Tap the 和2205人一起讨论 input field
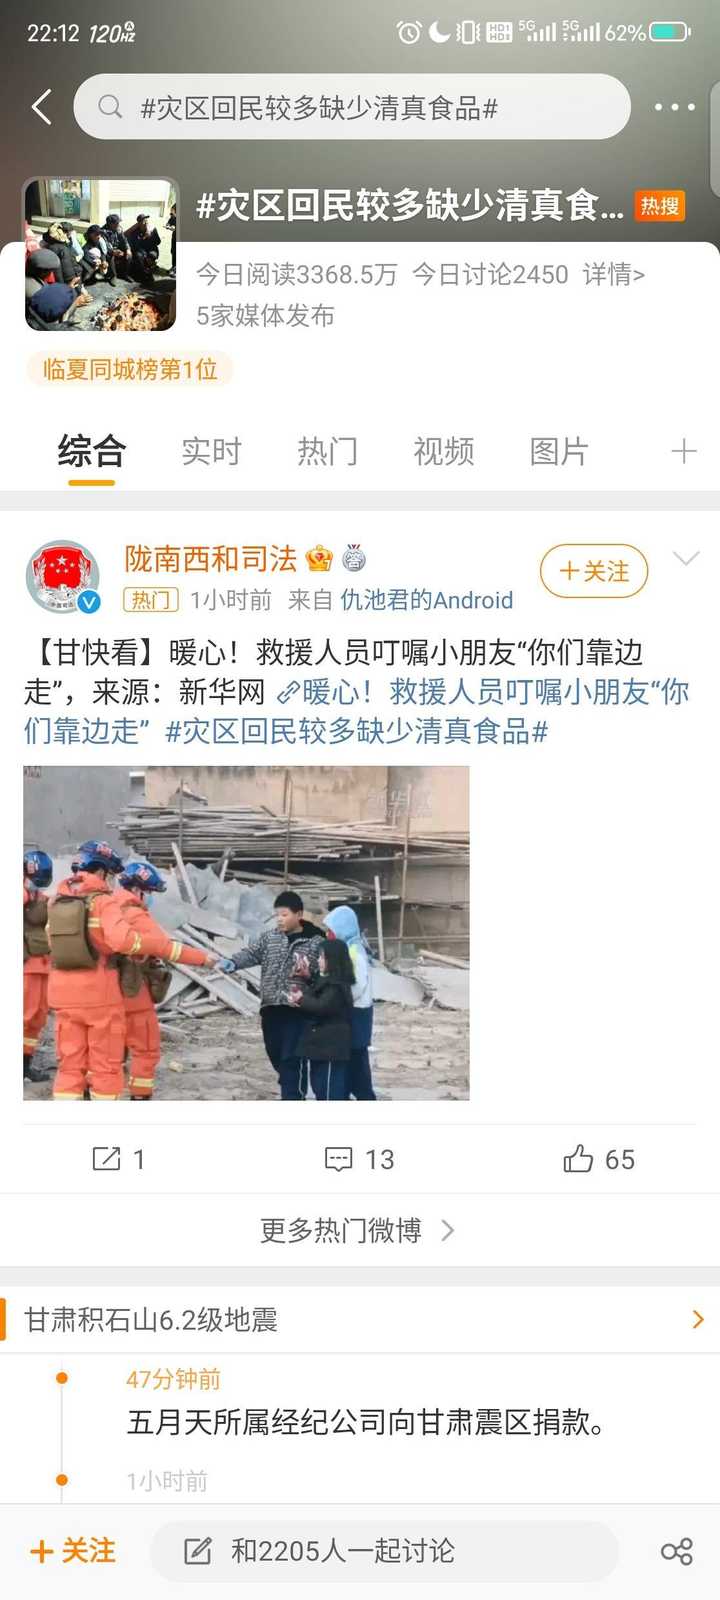The image size is (720, 1600). click(384, 1551)
